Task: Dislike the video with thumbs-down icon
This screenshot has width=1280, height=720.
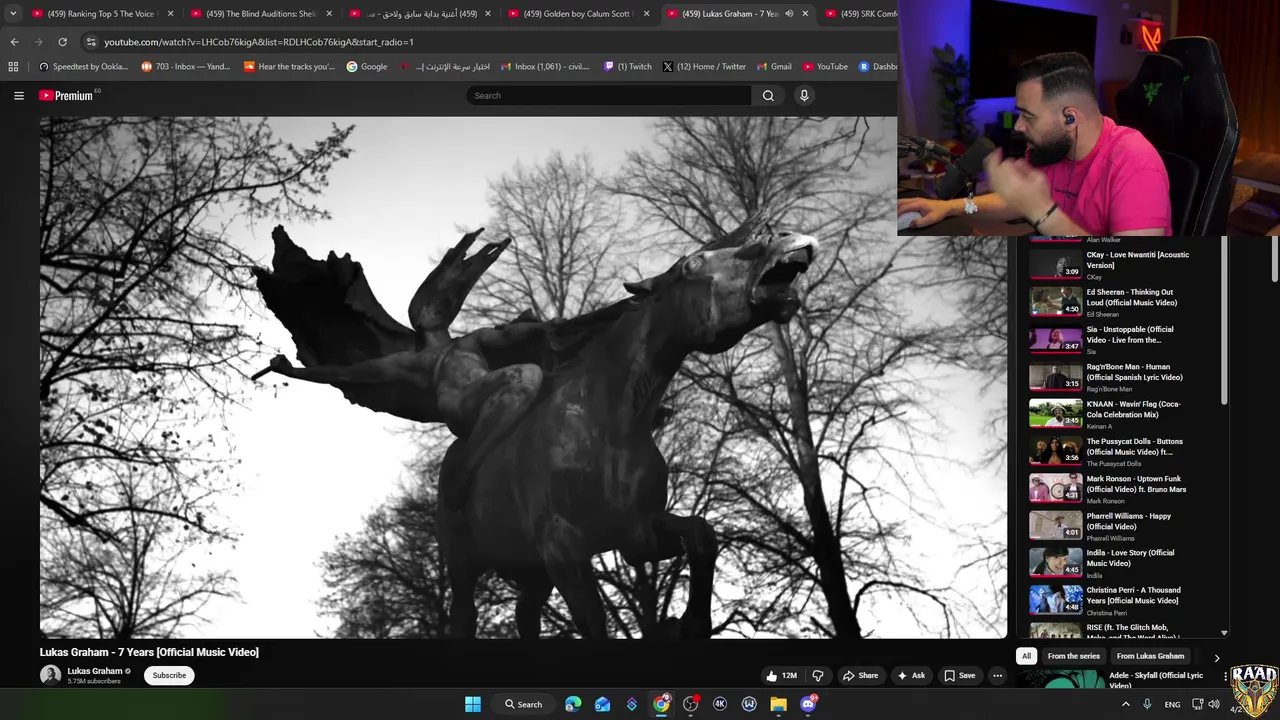Action: 818,676
